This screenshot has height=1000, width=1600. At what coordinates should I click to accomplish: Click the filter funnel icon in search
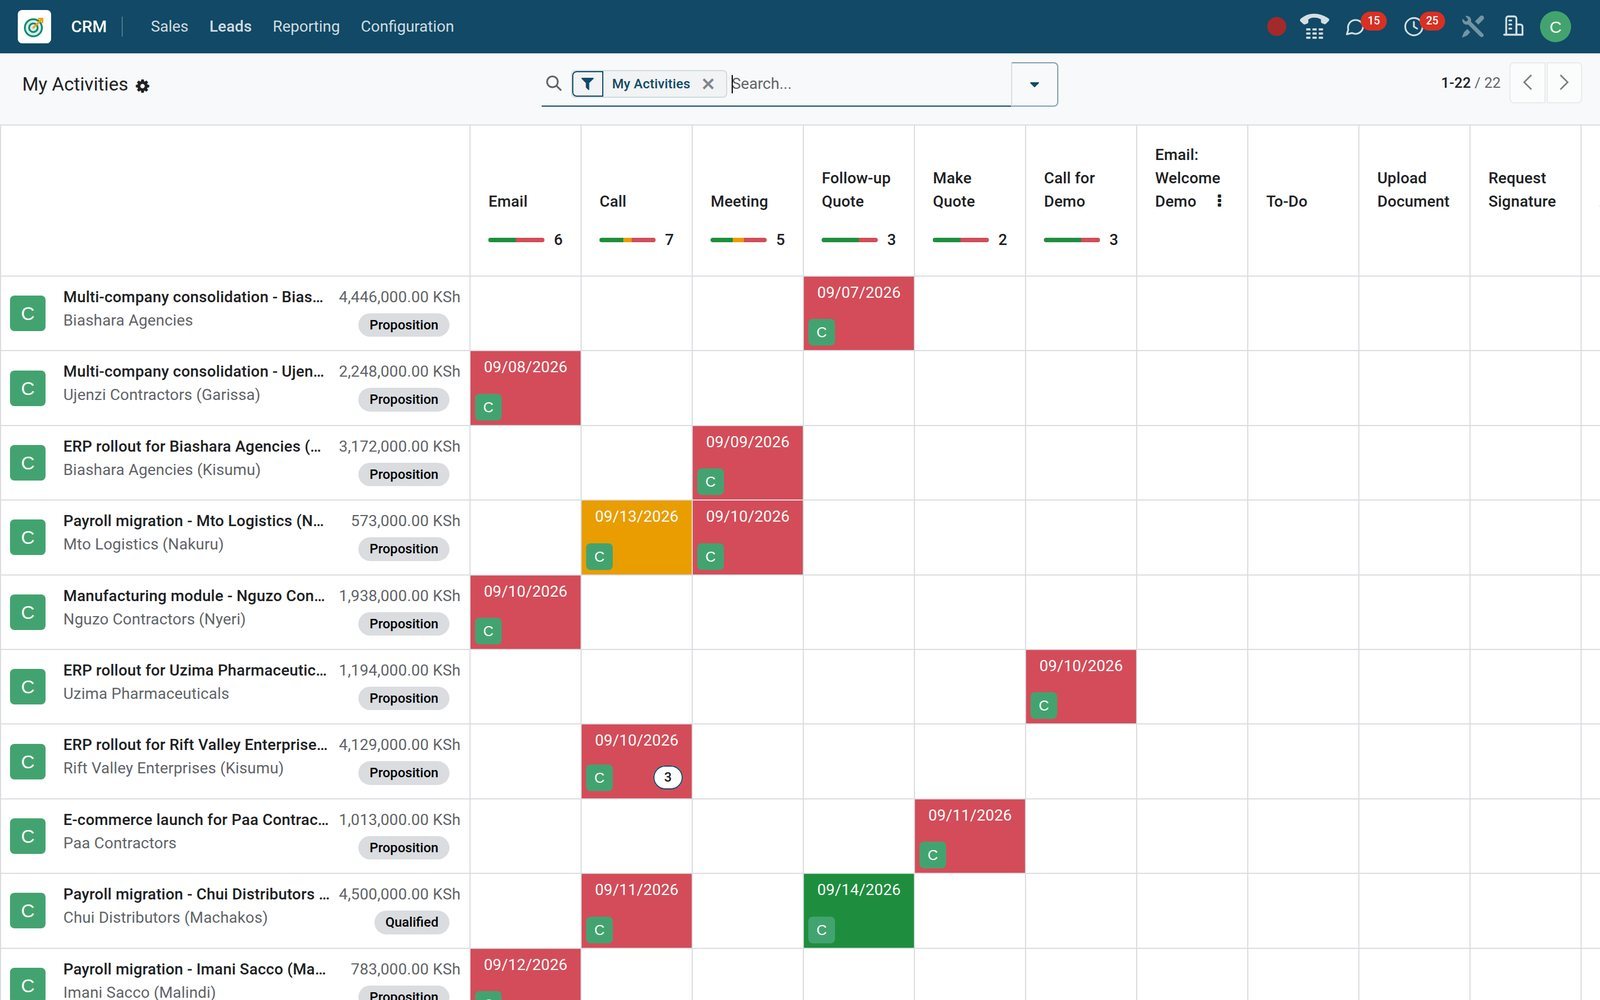click(588, 84)
